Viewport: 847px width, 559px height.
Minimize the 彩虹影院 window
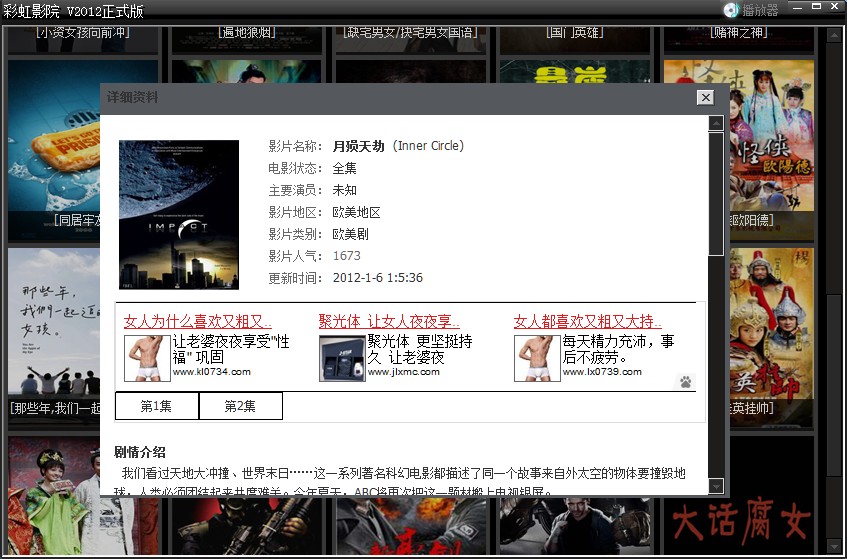797,7
